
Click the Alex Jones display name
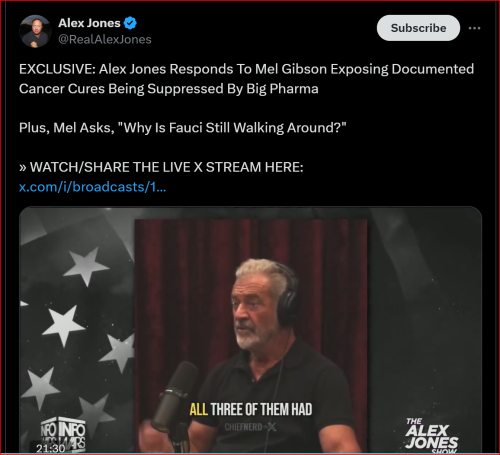(x=89, y=23)
